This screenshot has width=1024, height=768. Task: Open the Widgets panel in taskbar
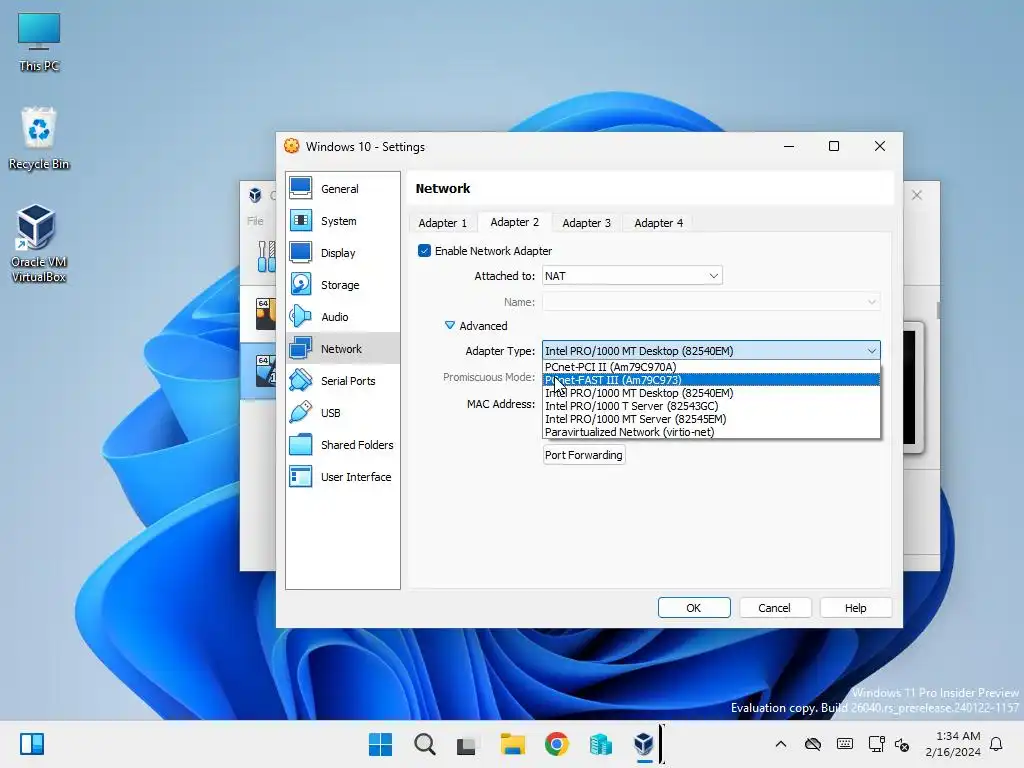(x=32, y=744)
